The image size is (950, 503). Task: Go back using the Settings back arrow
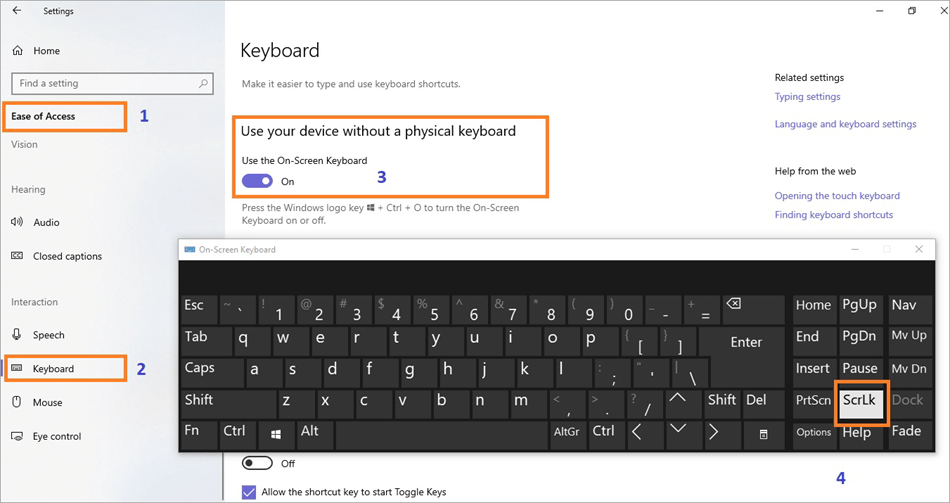[x=17, y=11]
